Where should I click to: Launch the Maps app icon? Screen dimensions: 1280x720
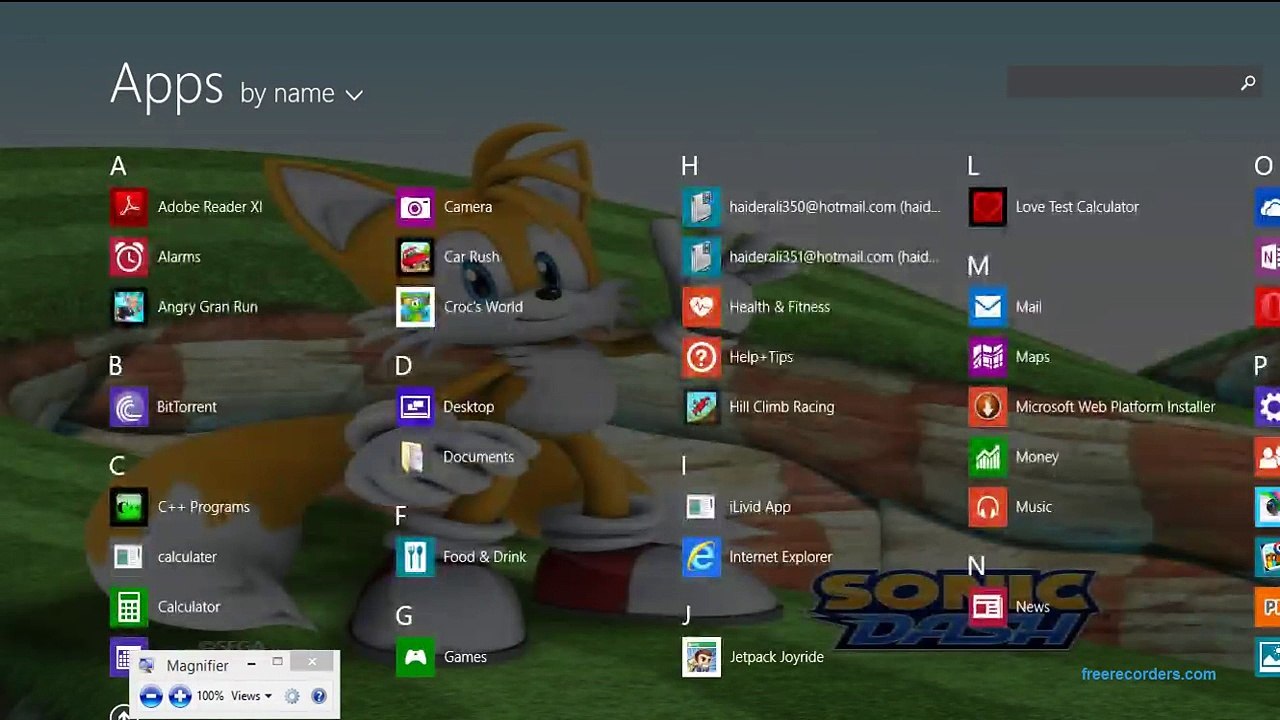[987, 357]
